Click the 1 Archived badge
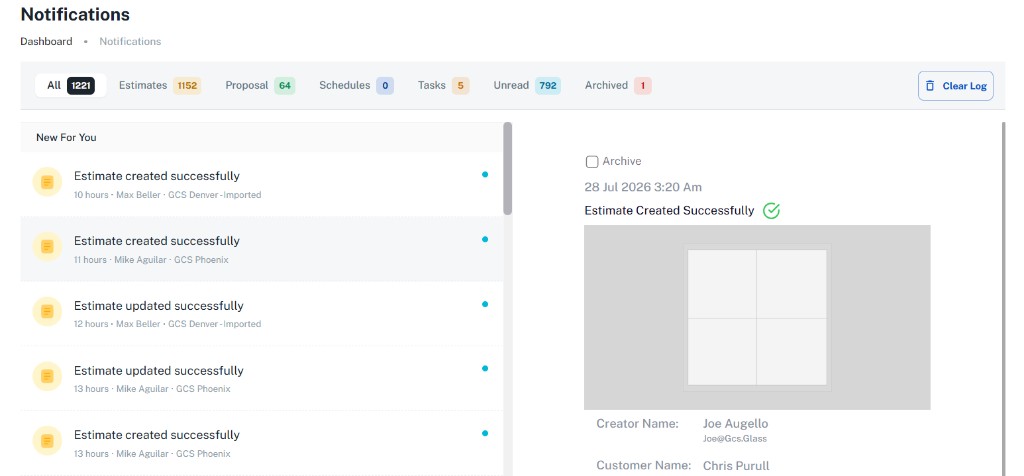The image size is (1024, 476). (x=643, y=86)
